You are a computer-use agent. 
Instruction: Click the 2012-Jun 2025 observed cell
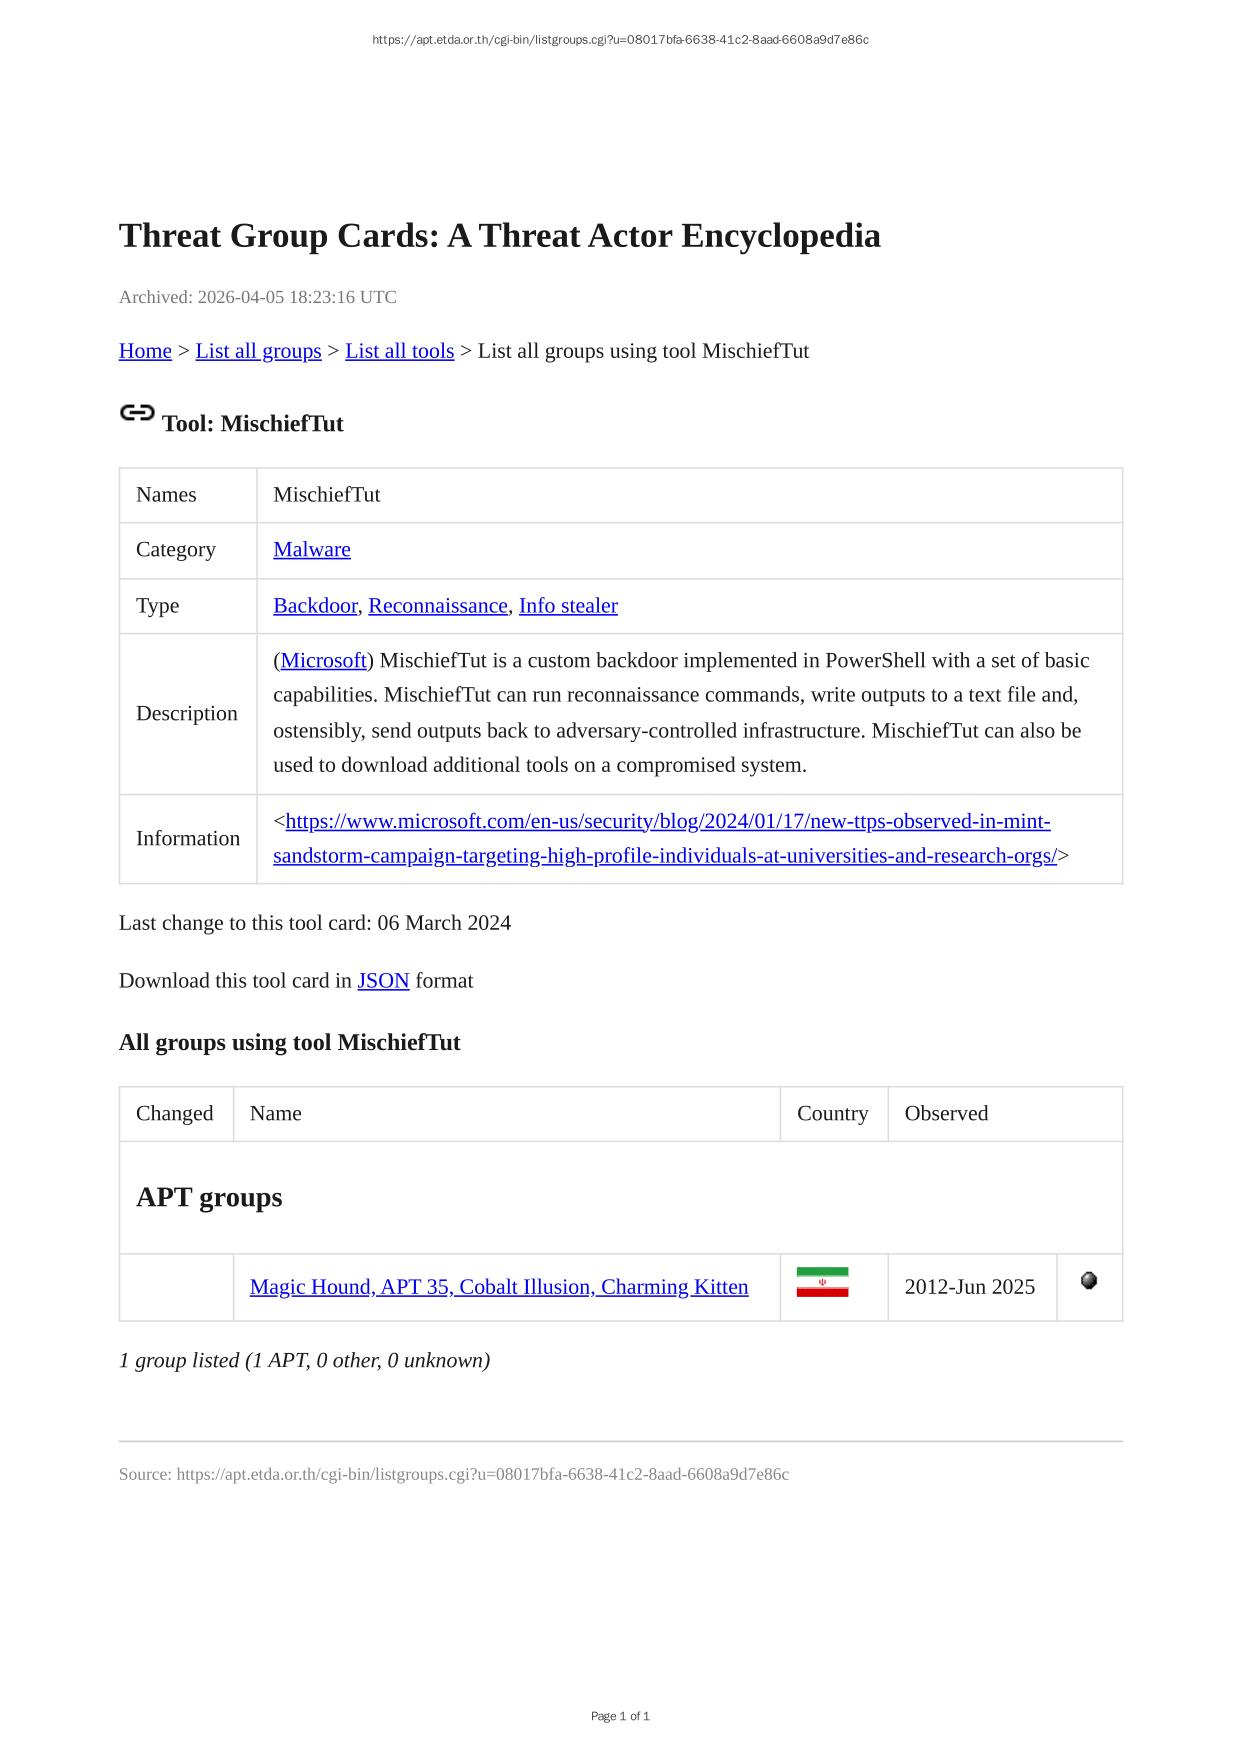(x=969, y=1287)
